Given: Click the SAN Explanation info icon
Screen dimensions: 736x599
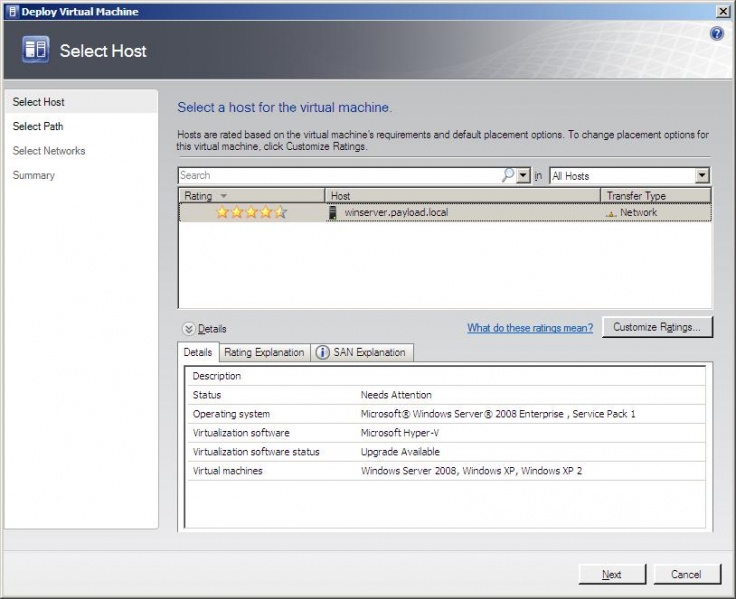Looking at the screenshot, I should [323, 352].
